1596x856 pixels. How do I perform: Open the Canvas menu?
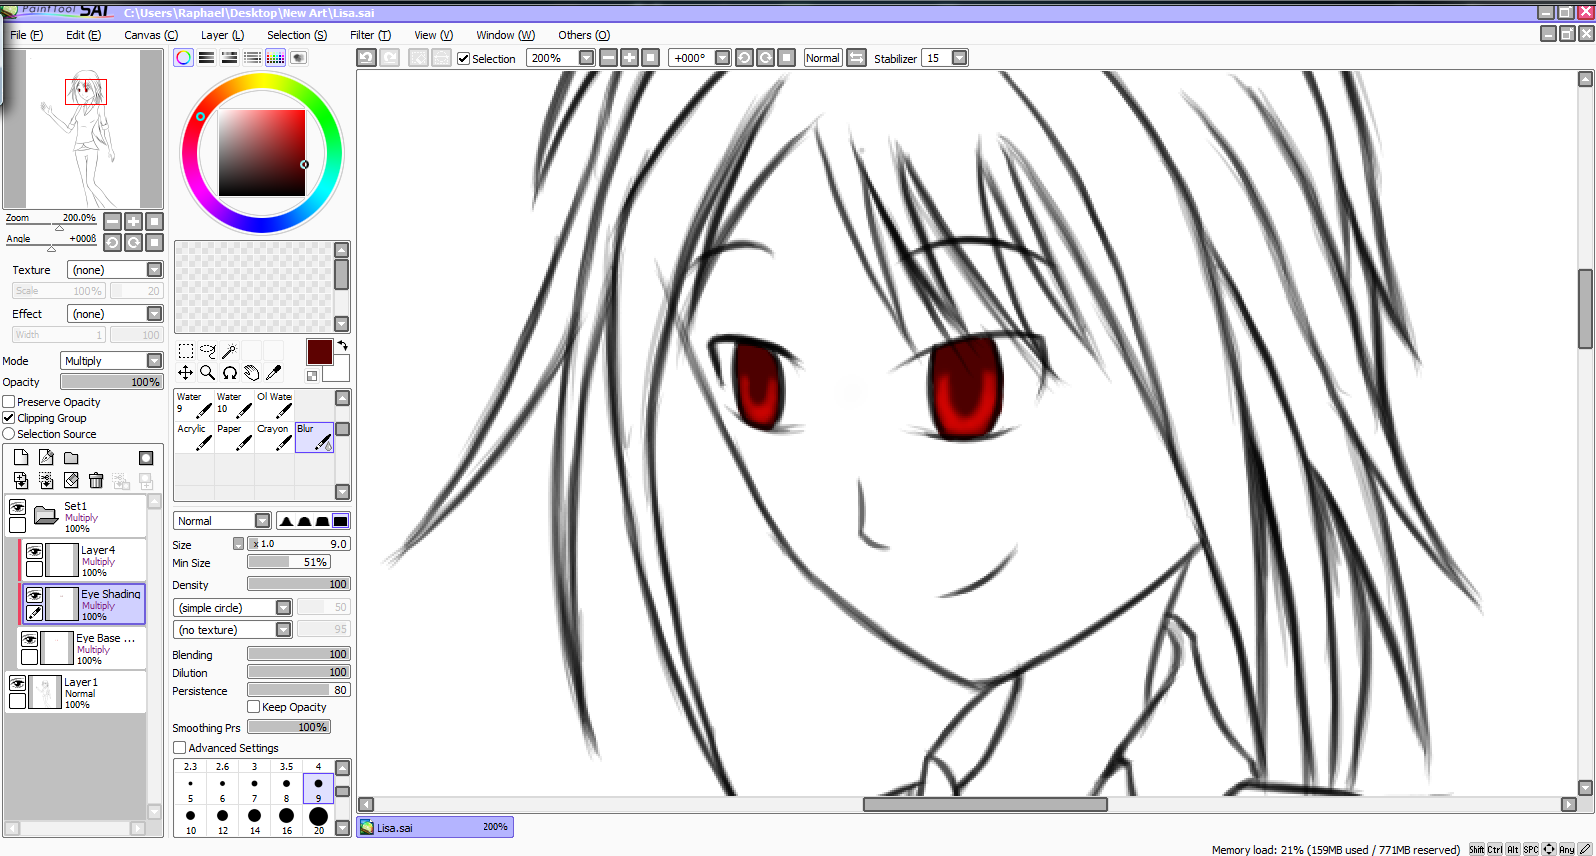coord(150,35)
